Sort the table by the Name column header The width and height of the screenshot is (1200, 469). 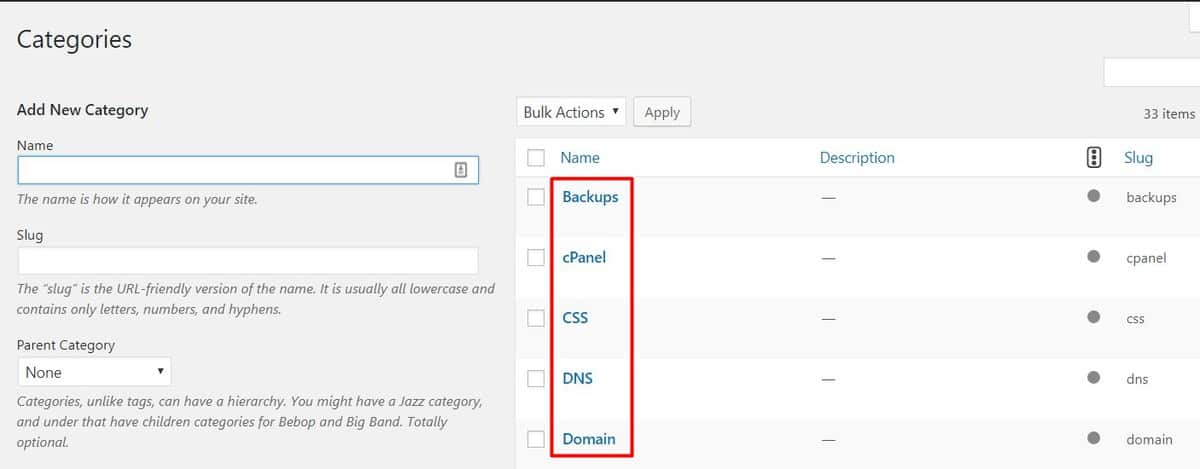tap(580, 157)
